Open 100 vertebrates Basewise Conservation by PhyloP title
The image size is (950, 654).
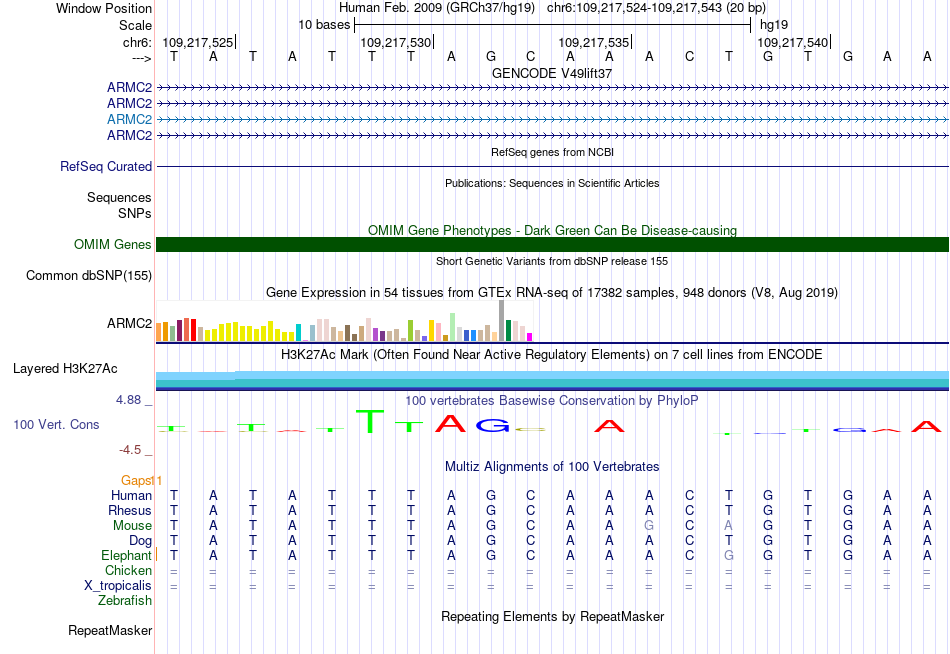pos(552,401)
